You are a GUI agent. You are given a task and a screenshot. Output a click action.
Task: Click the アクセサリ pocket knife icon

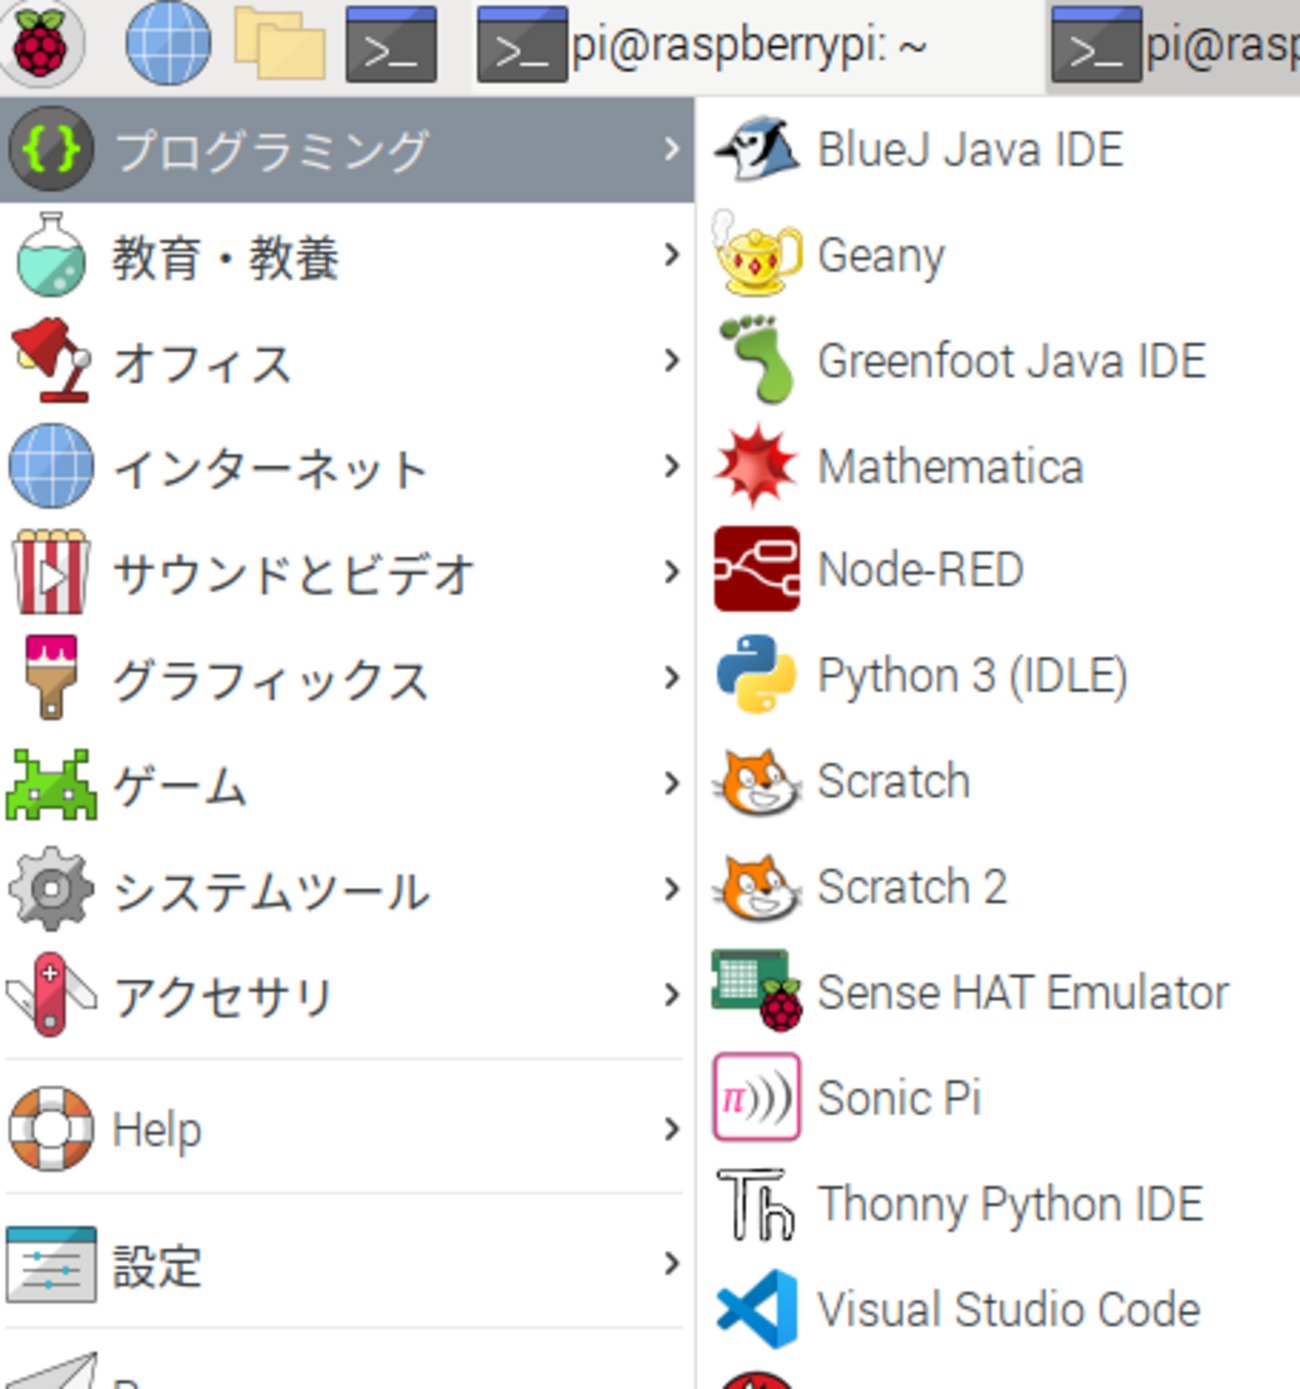click(x=51, y=995)
